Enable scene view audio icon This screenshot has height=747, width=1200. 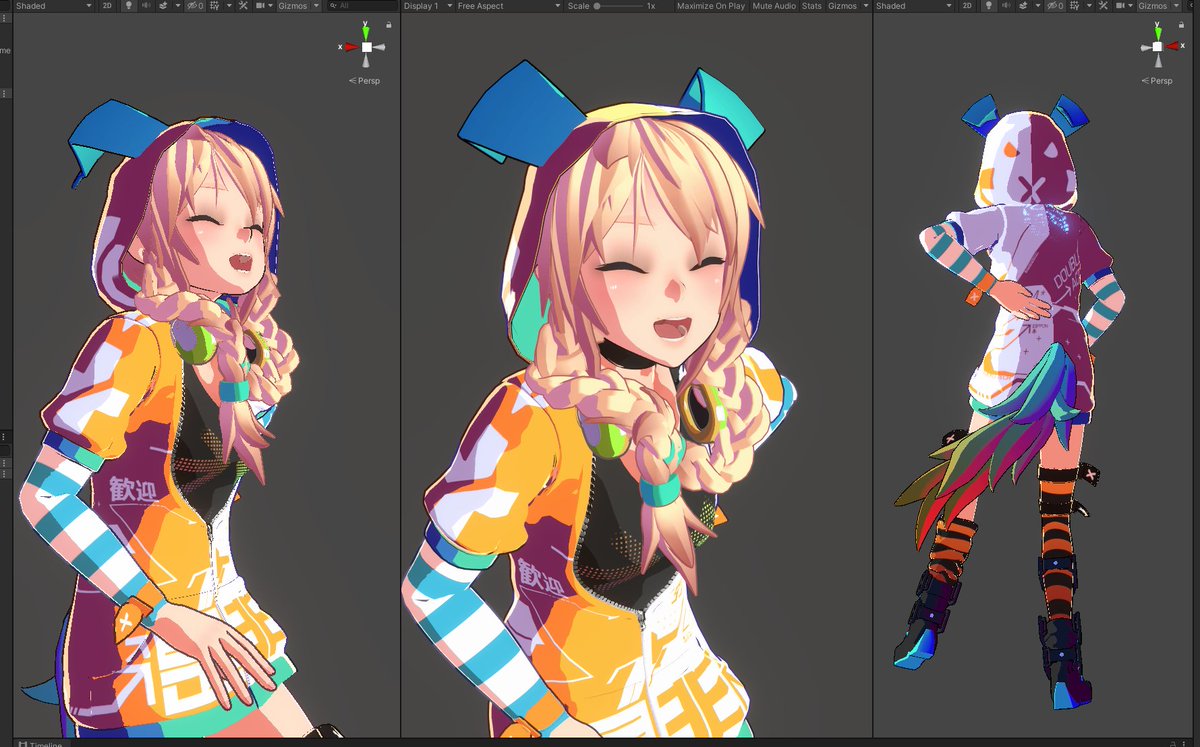(x=147, y=6)
